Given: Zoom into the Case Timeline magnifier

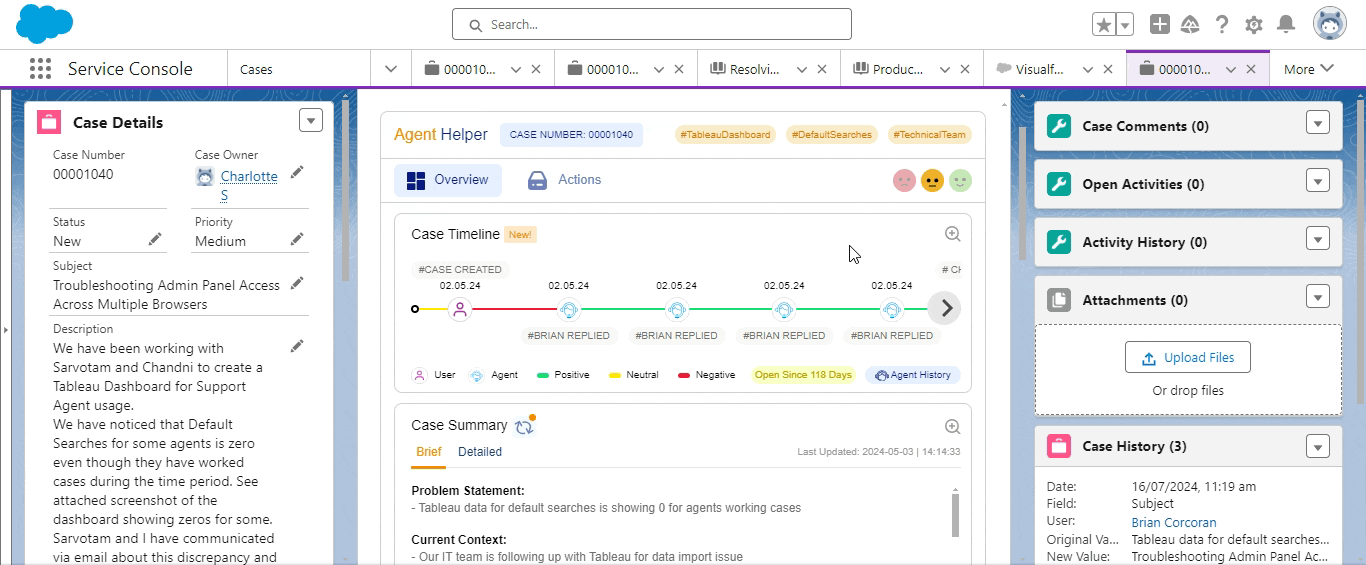Looking at the screenshot, I should pyautogui.click(x=952, y=234).
